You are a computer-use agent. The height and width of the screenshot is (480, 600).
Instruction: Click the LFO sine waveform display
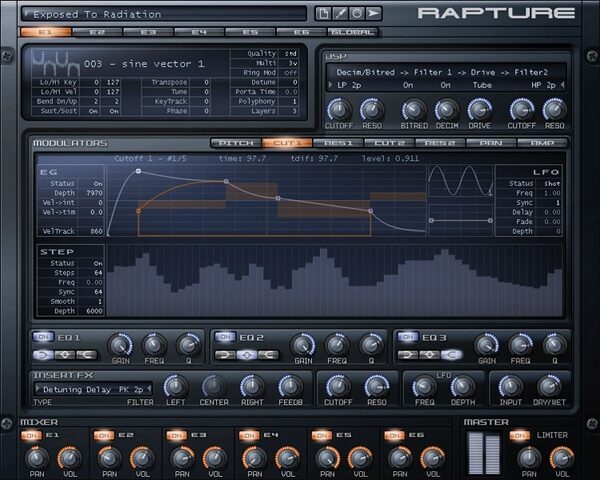coord(460,181)
